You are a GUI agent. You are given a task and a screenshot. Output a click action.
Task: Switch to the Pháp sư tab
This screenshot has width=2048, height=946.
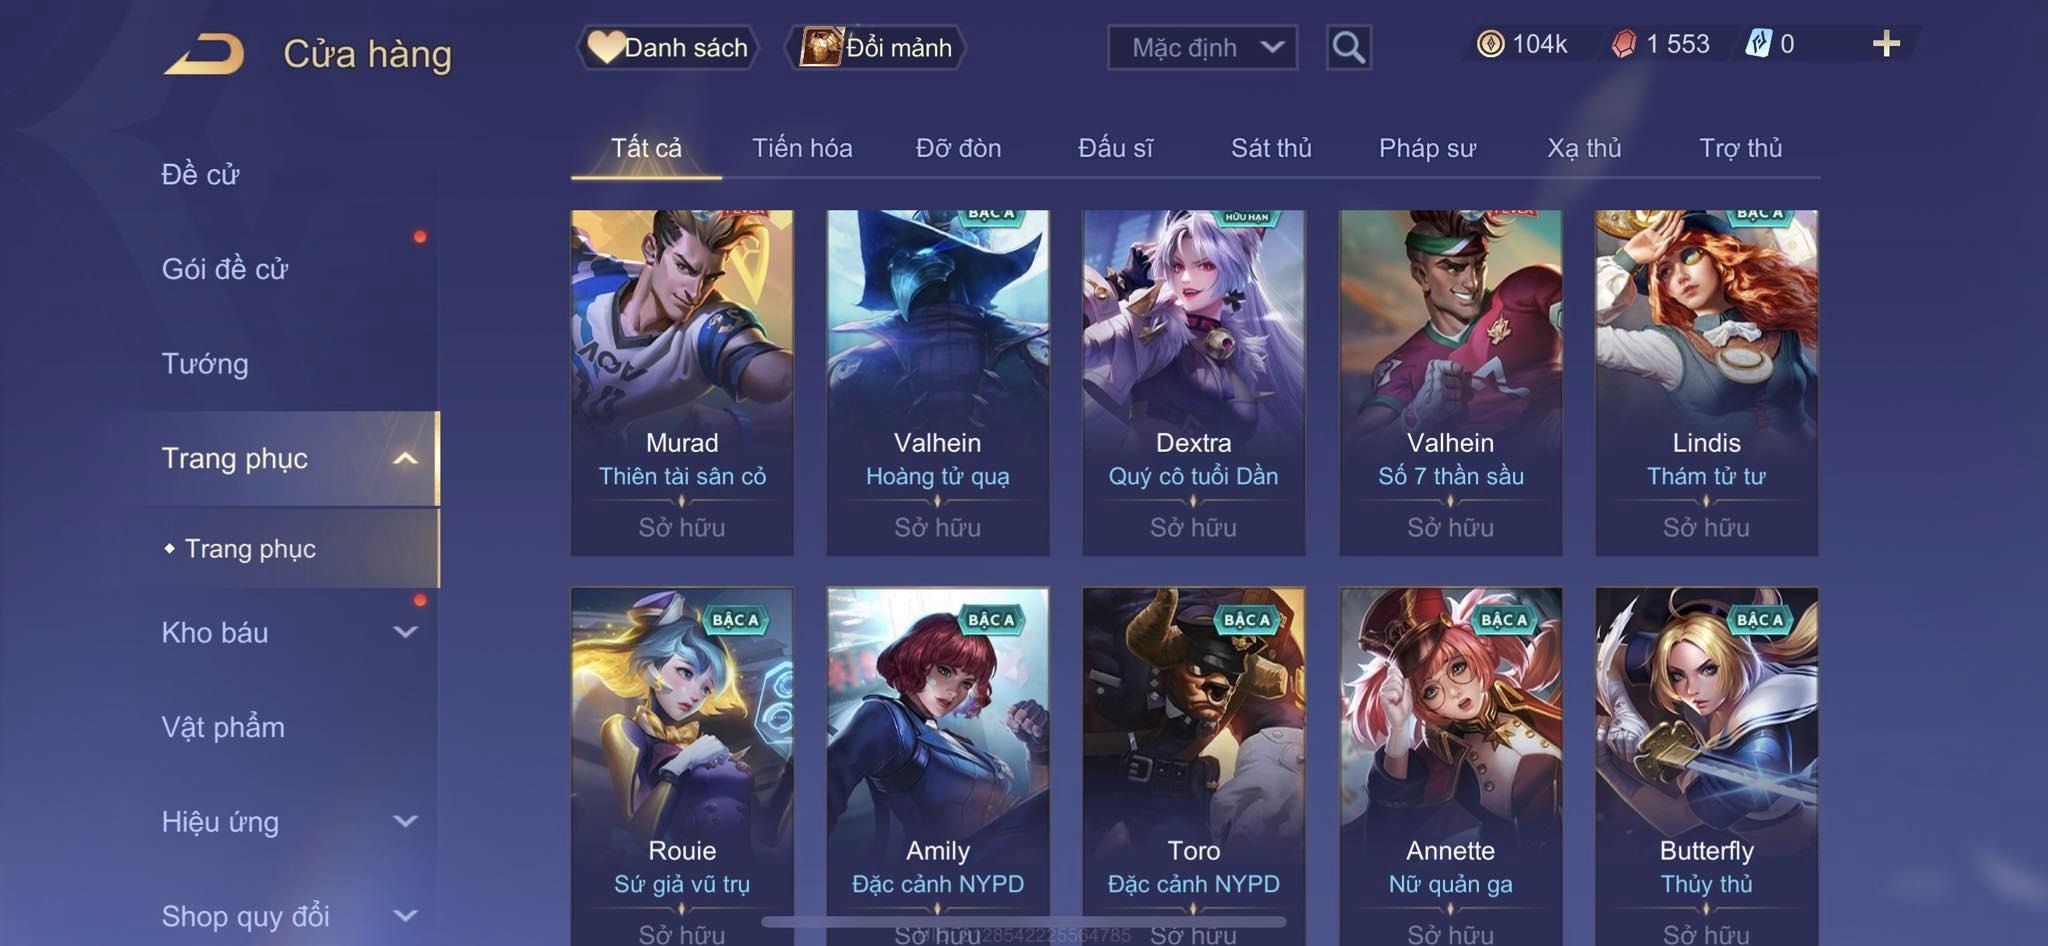(x=1427, y=148)
